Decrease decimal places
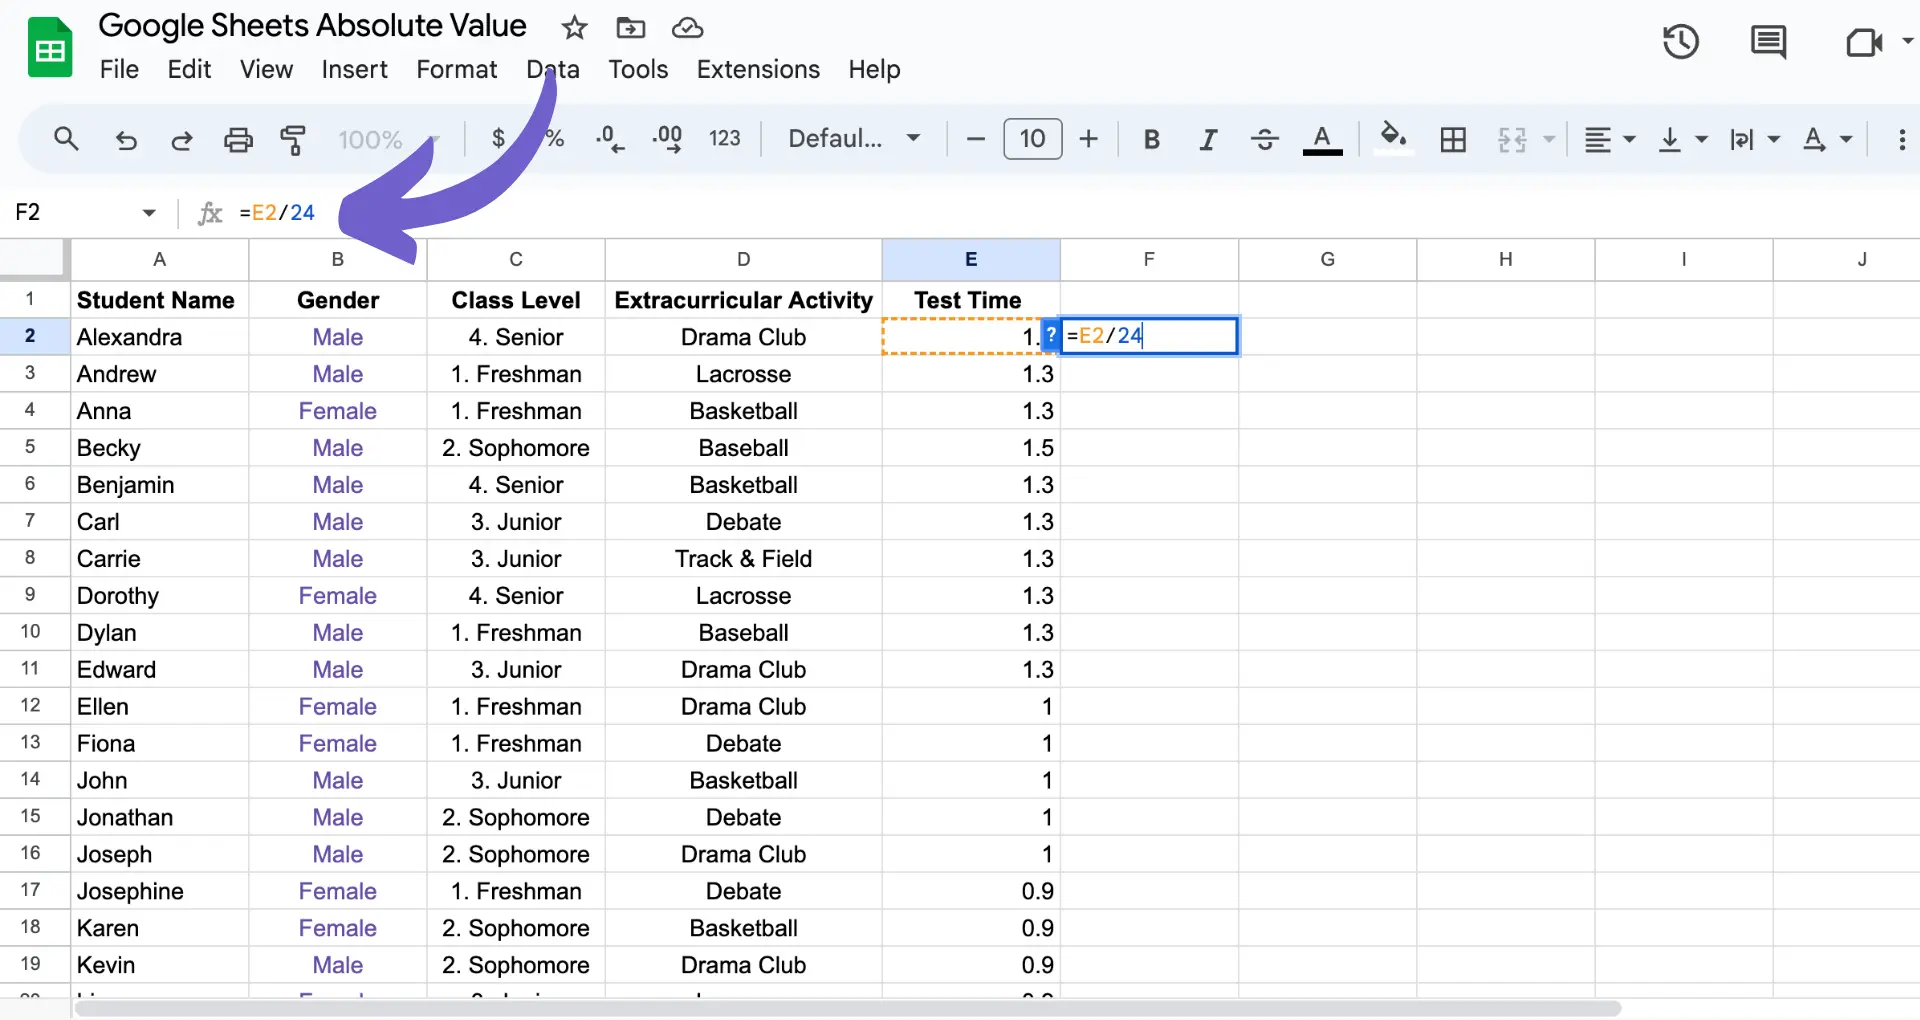 (610, 138)
